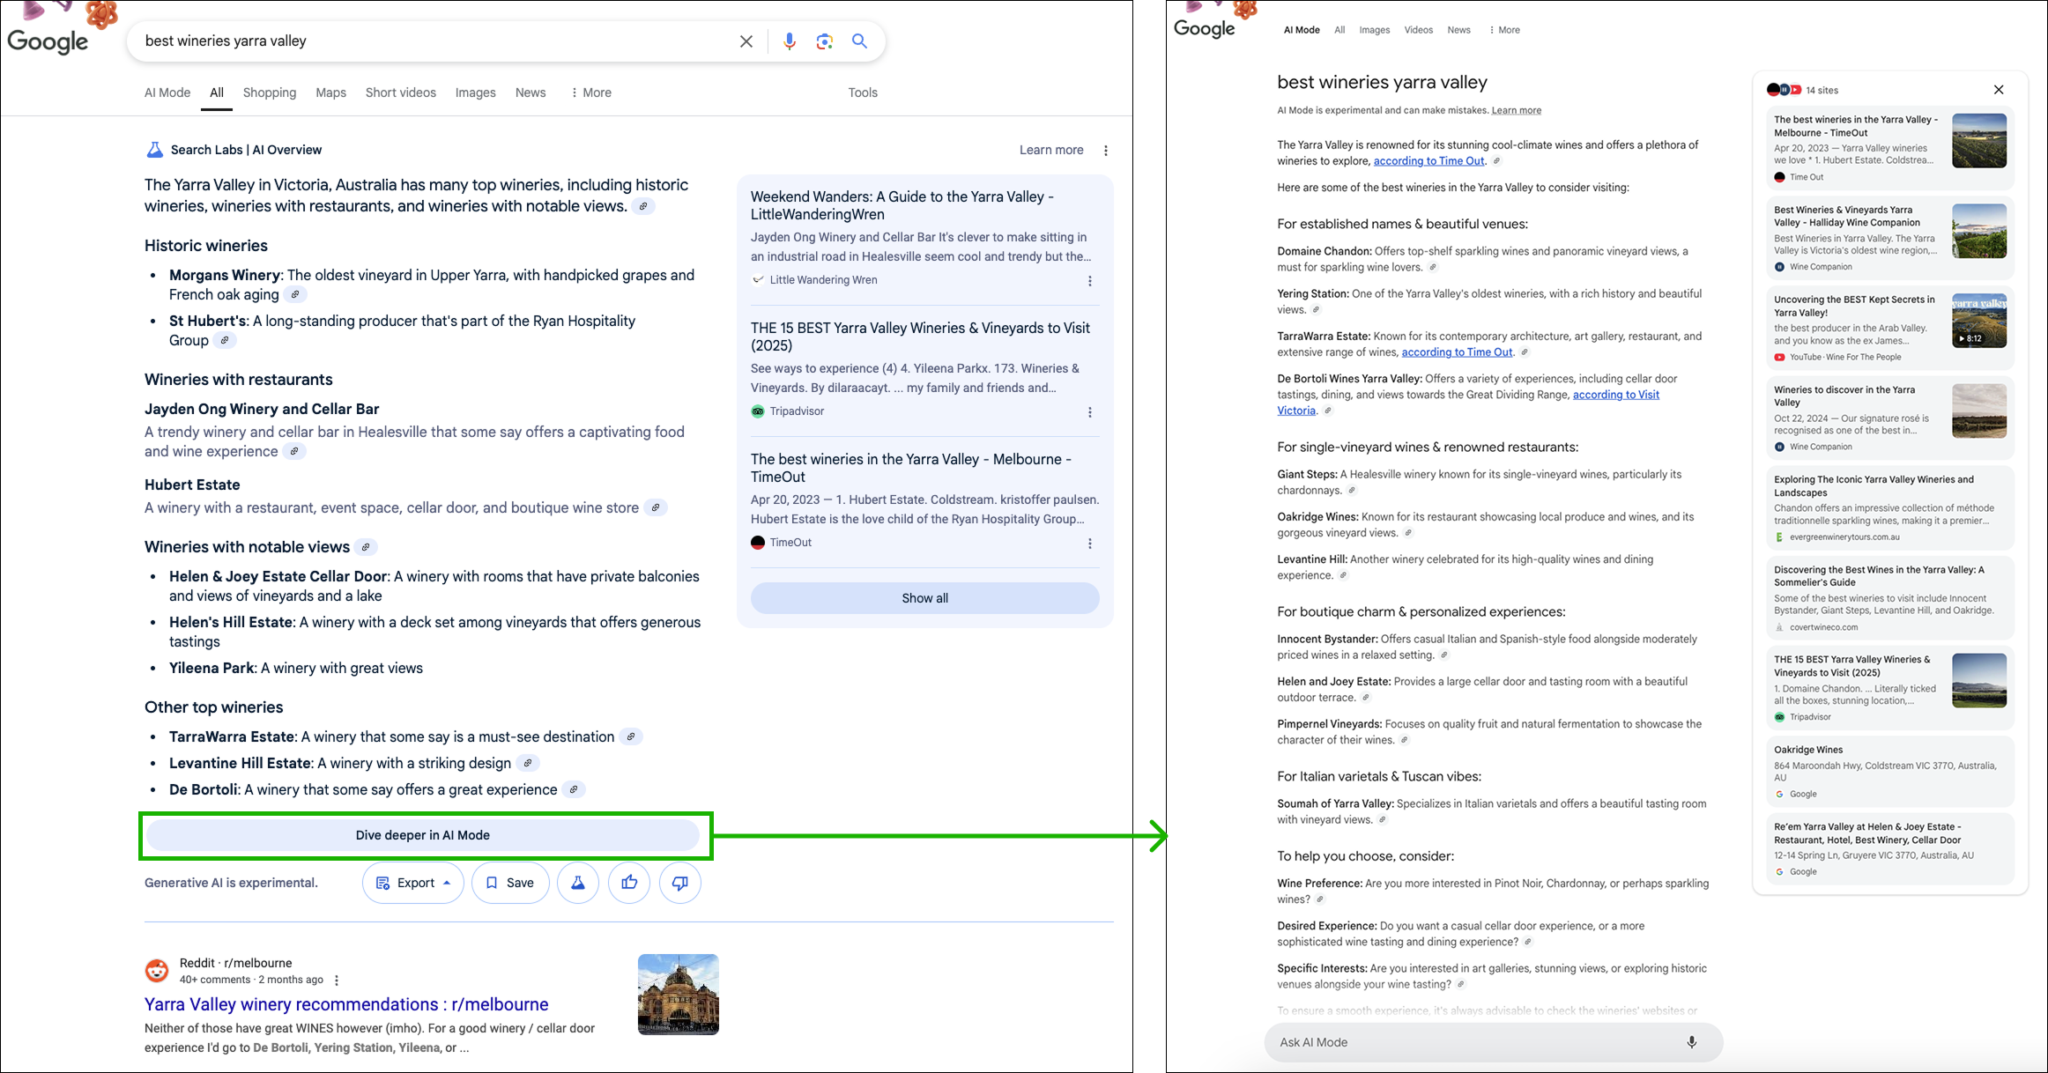Open the Export dropdown menu
Screen dimensions: 2048x1073
click(413, 883)
